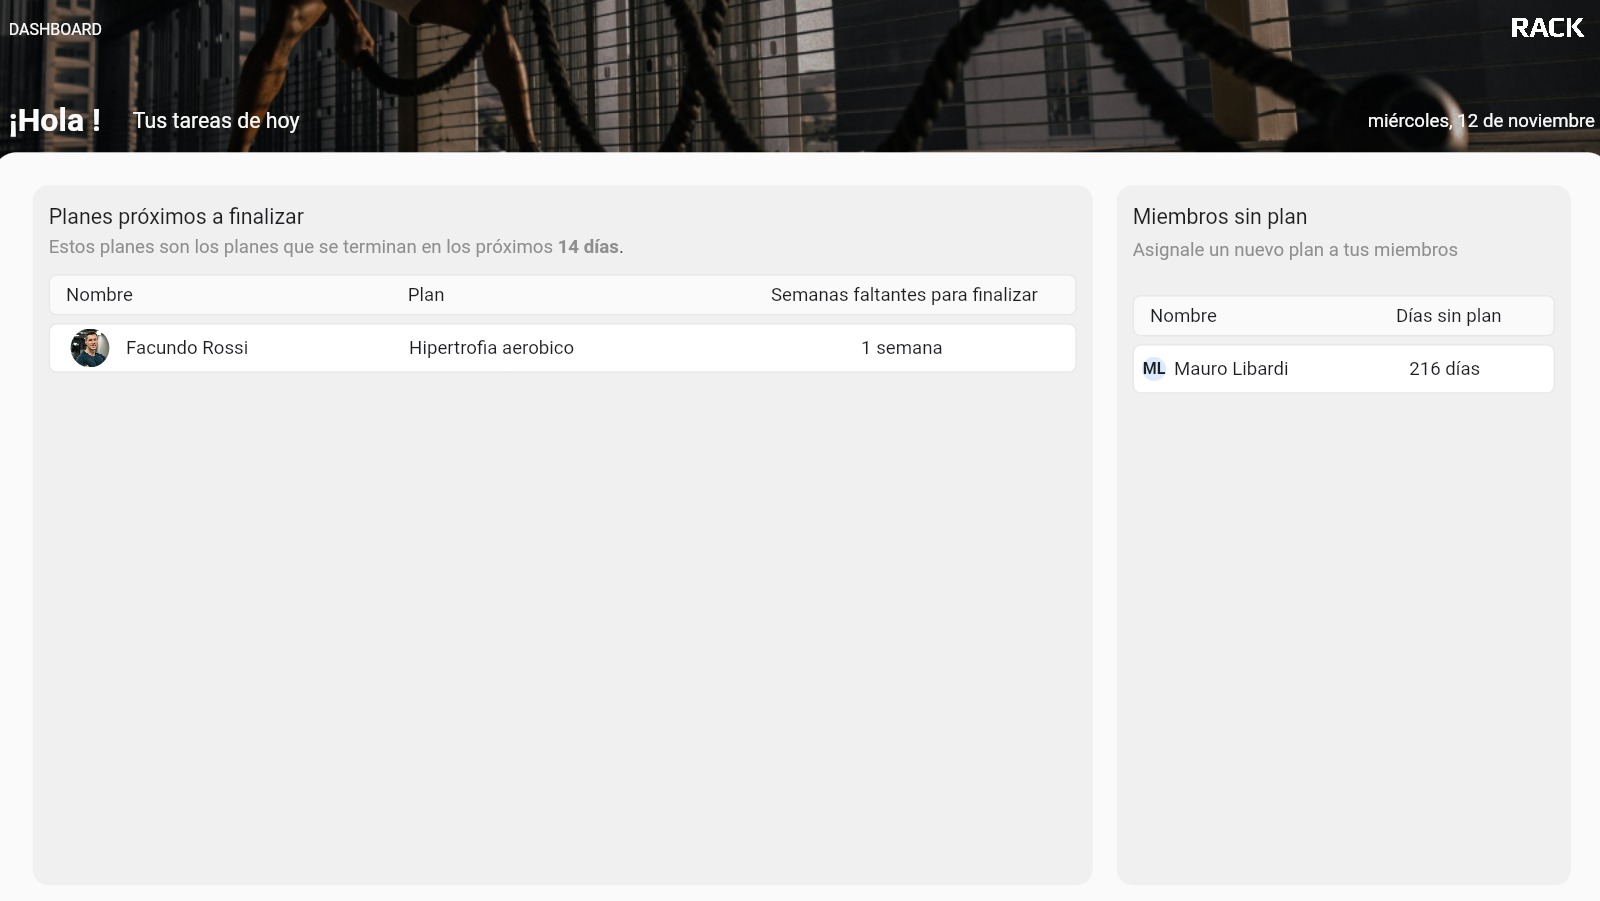The height and width of the screenshot is (901, 1600).
Task: Select the Mauro Libardi row
Action: tap(1342, 368)
